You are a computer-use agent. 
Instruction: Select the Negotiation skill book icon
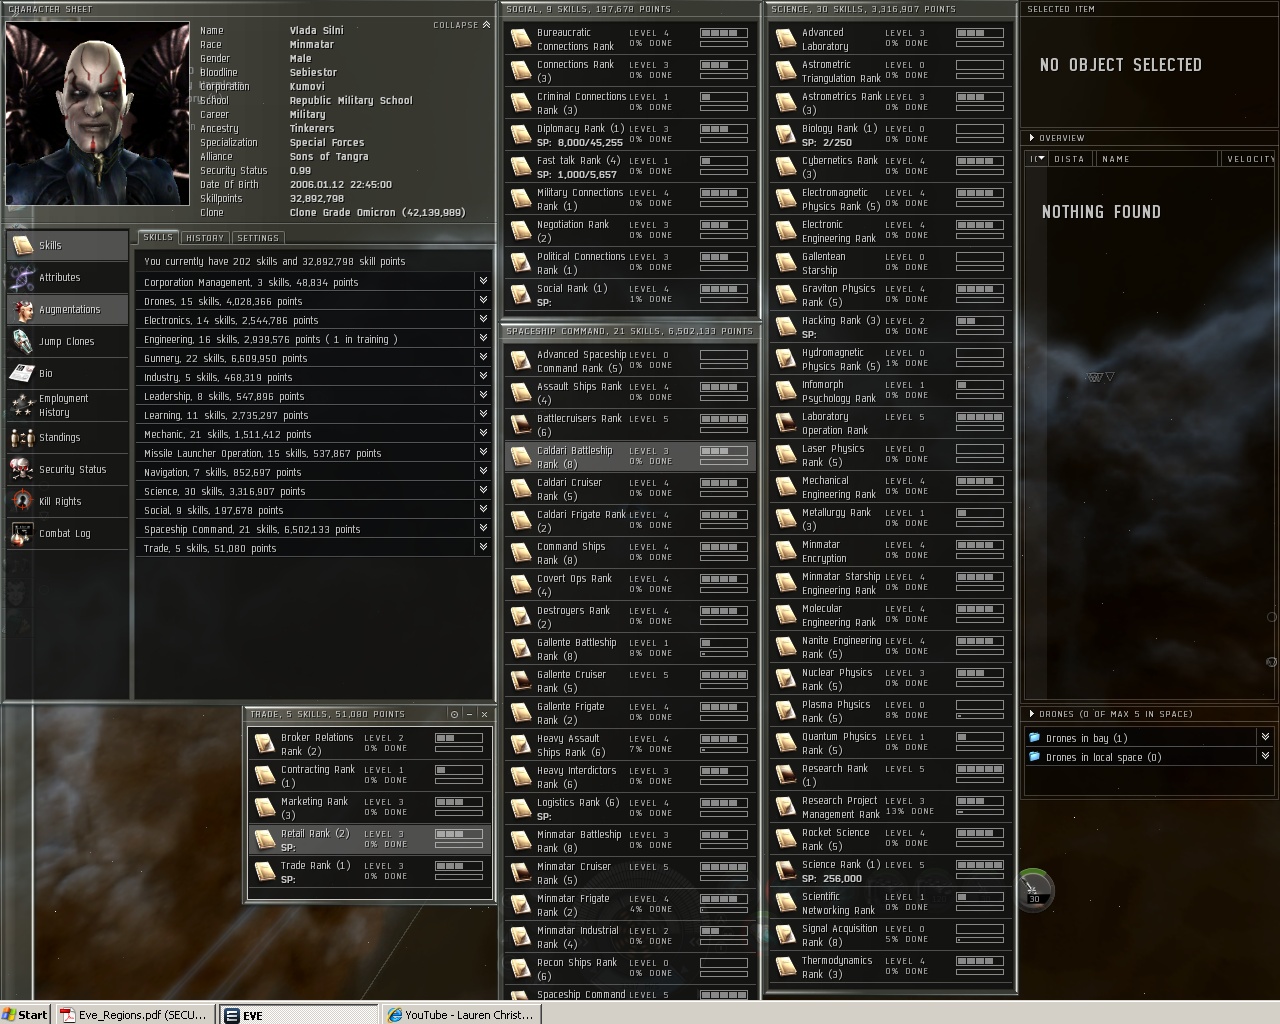point(520,231)
